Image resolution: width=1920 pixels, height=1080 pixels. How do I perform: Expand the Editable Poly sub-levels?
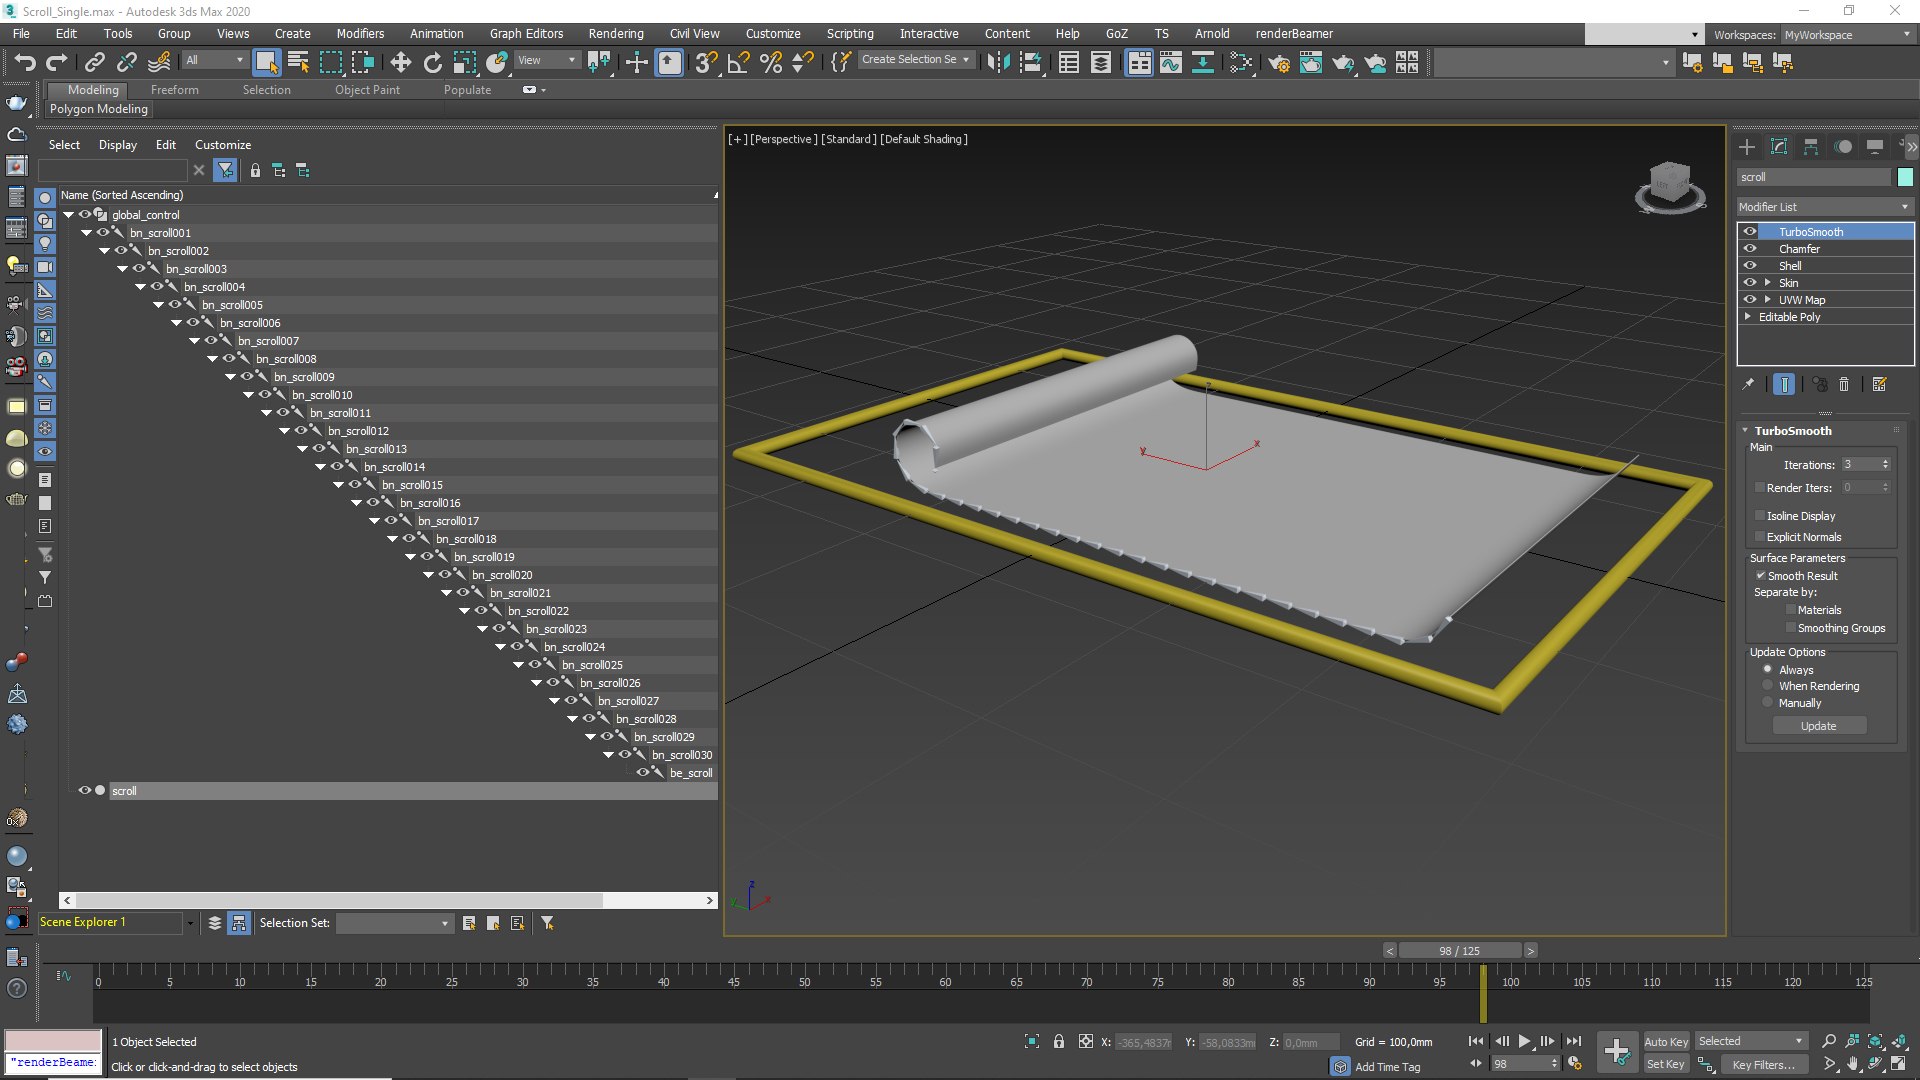tap(1748, 316)
